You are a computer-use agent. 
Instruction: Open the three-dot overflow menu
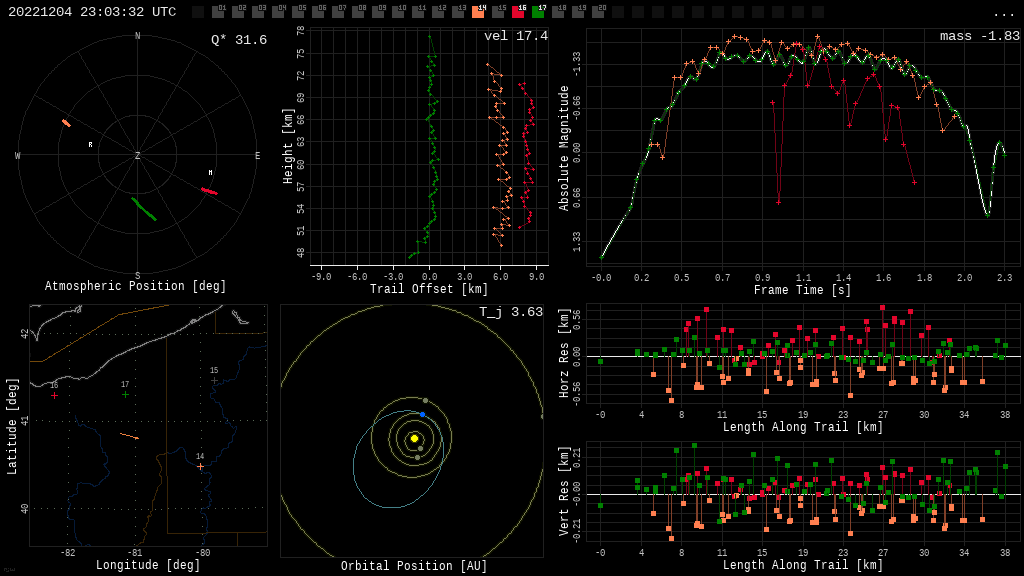click(1003, 13)
